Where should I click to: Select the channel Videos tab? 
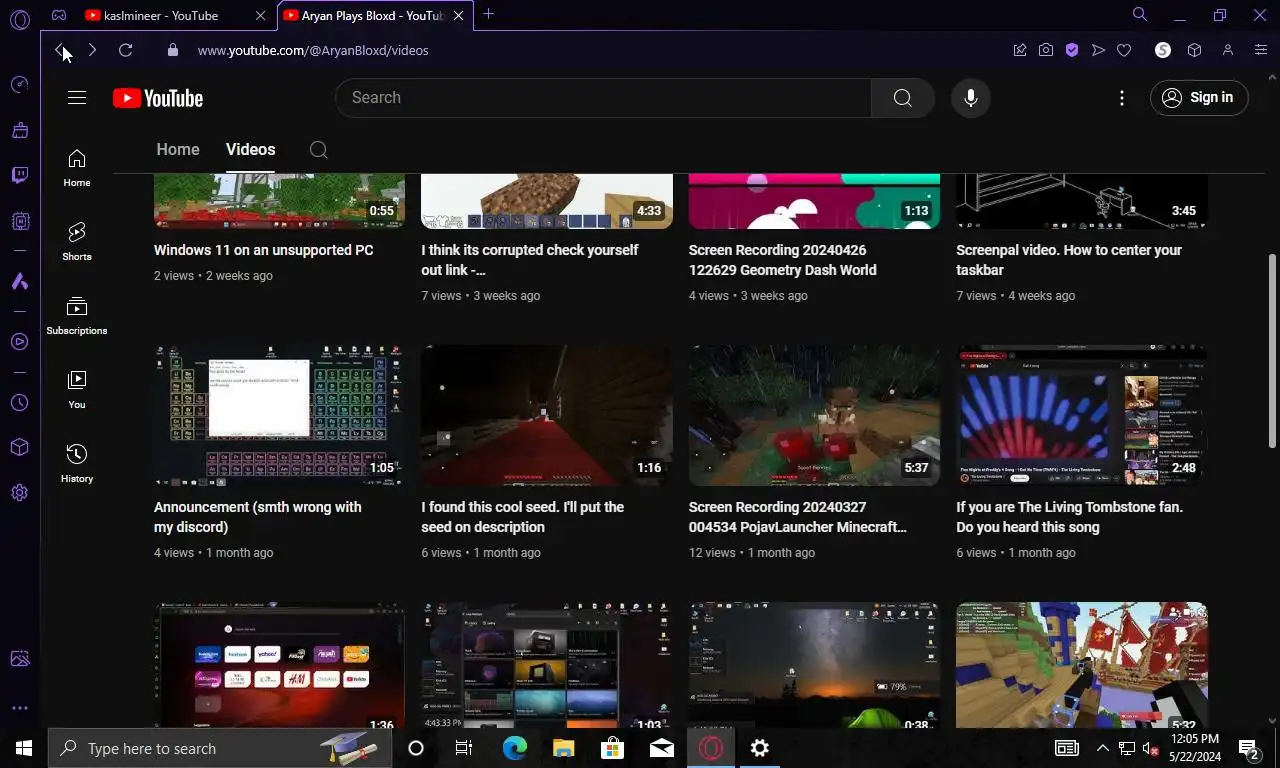click(250, 149)
